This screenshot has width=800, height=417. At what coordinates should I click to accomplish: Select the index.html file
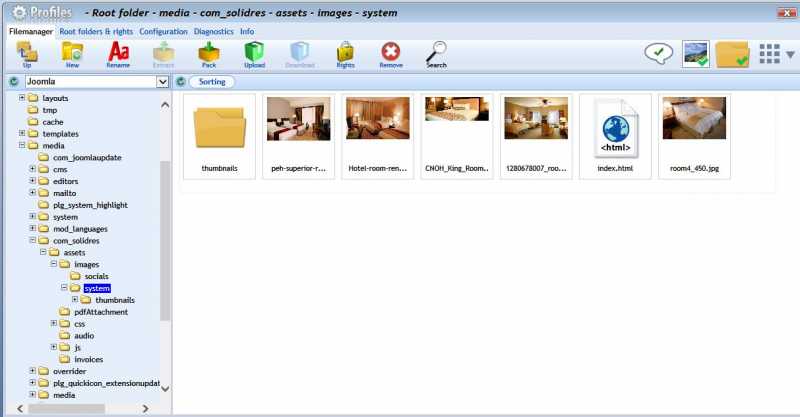[x=615, y=136]
